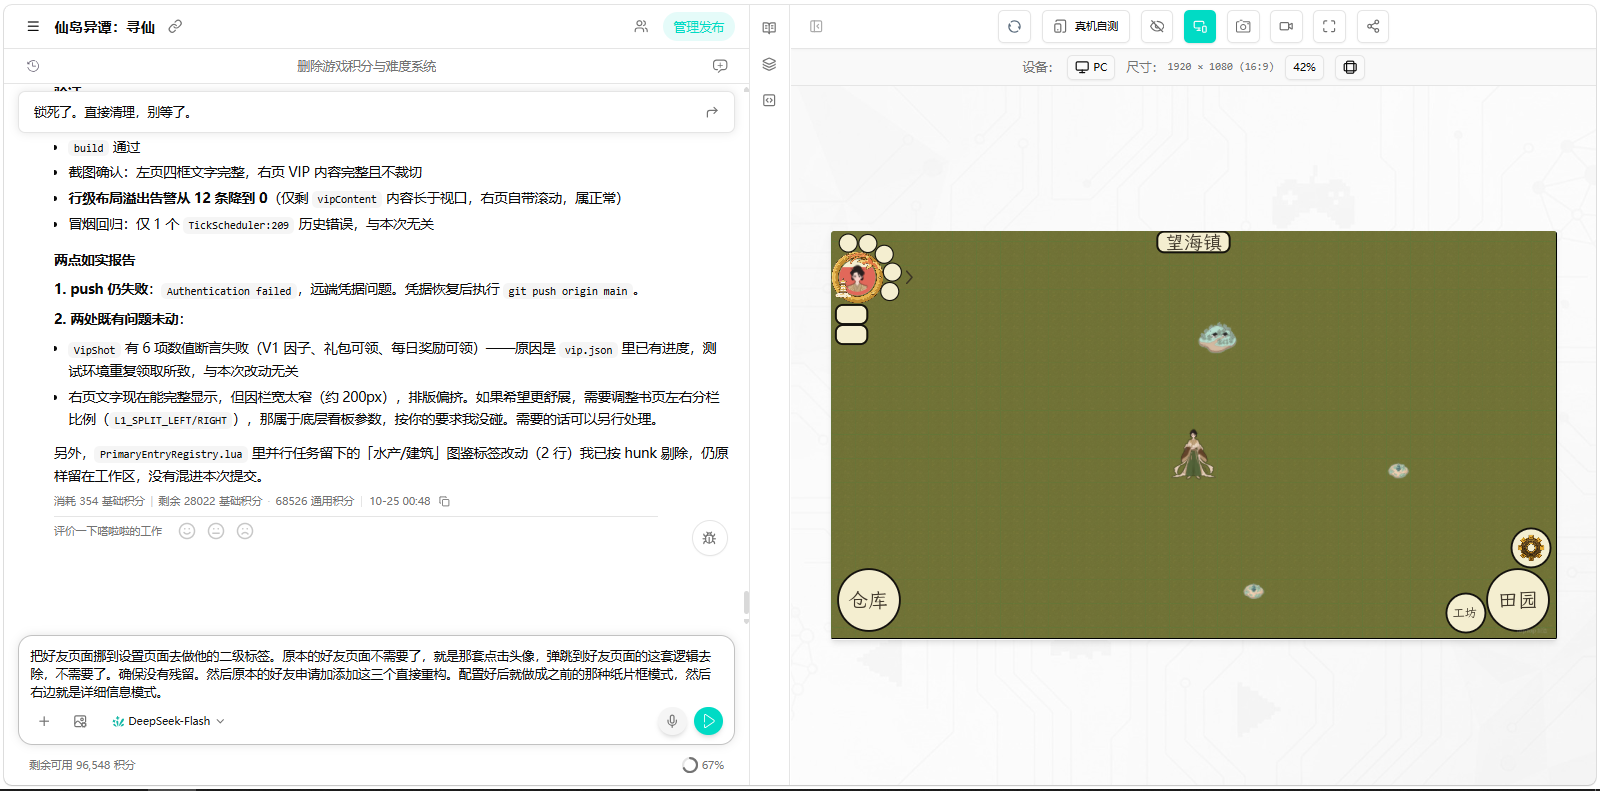Rate the work with the happy face
The height and width of the screenshot is (791, 1600).
[x=187, y=531]
